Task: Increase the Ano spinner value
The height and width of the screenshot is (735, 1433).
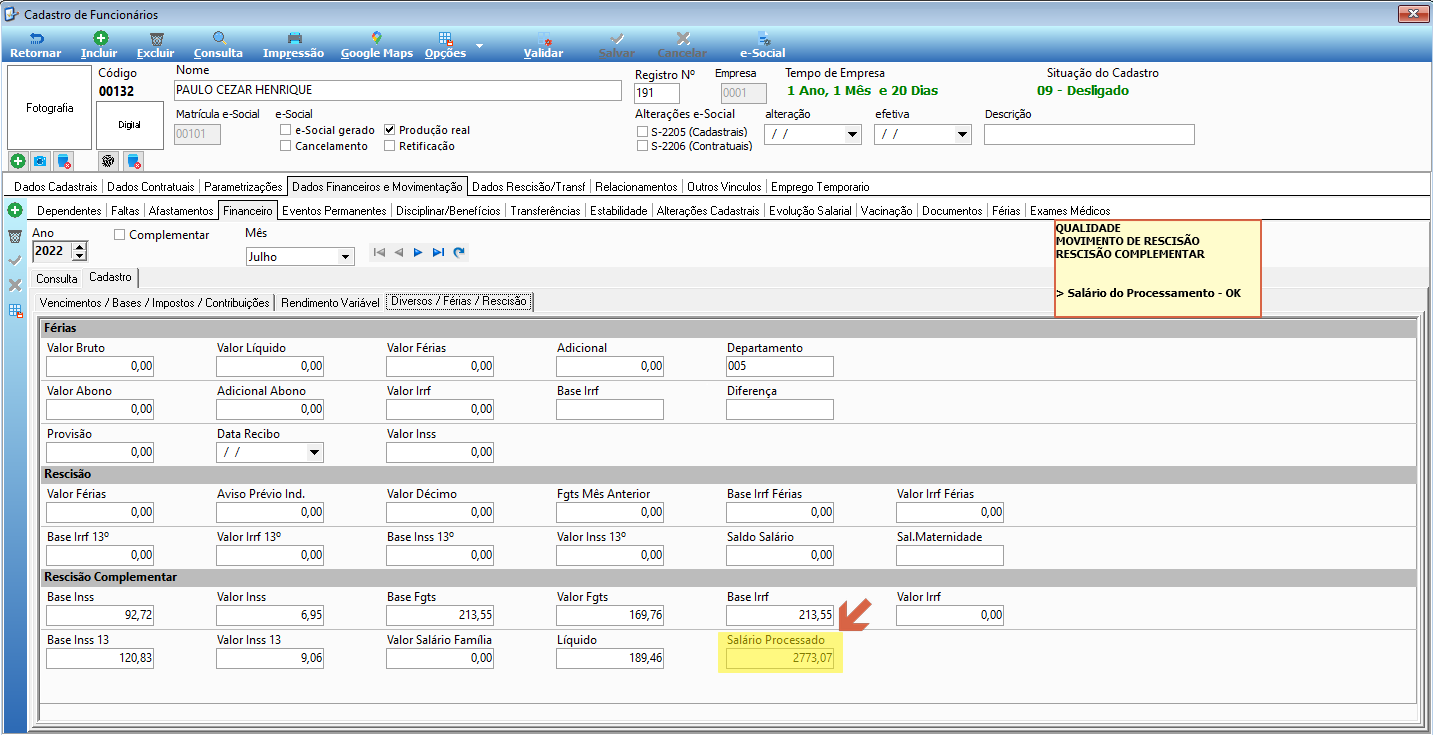Action: pos(80,246)
